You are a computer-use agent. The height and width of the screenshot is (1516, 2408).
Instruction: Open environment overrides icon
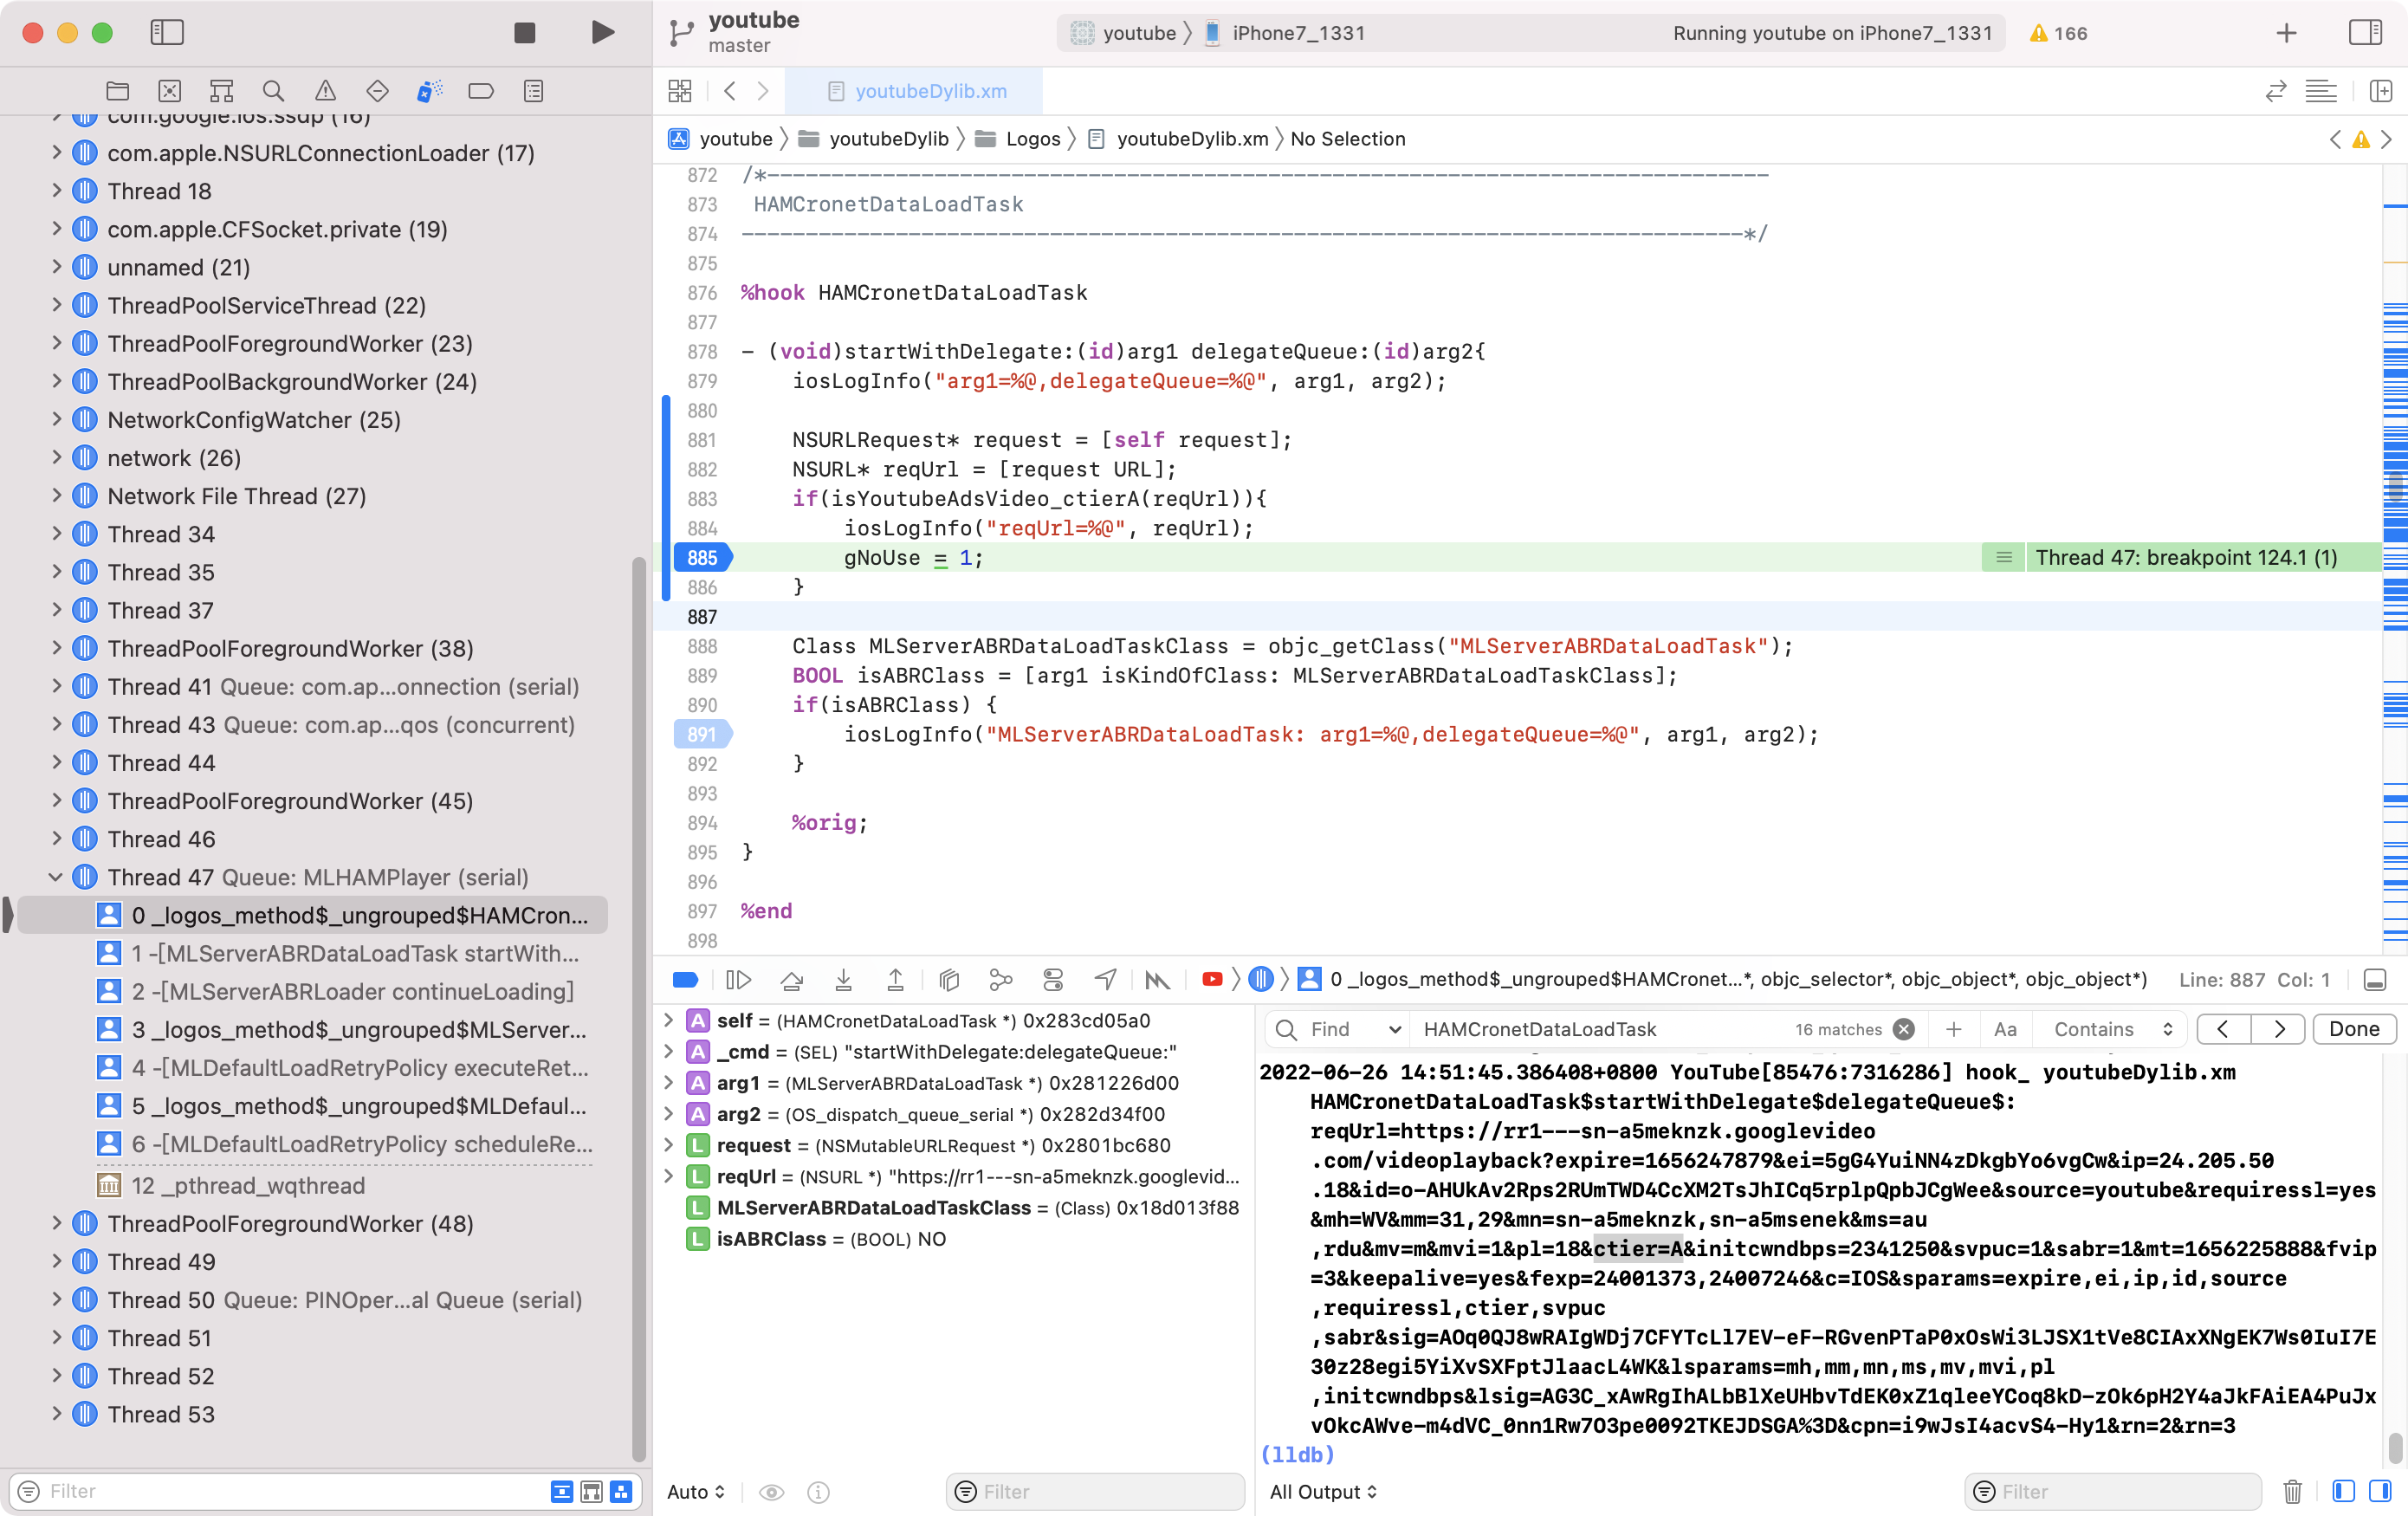pos(1053,980)
